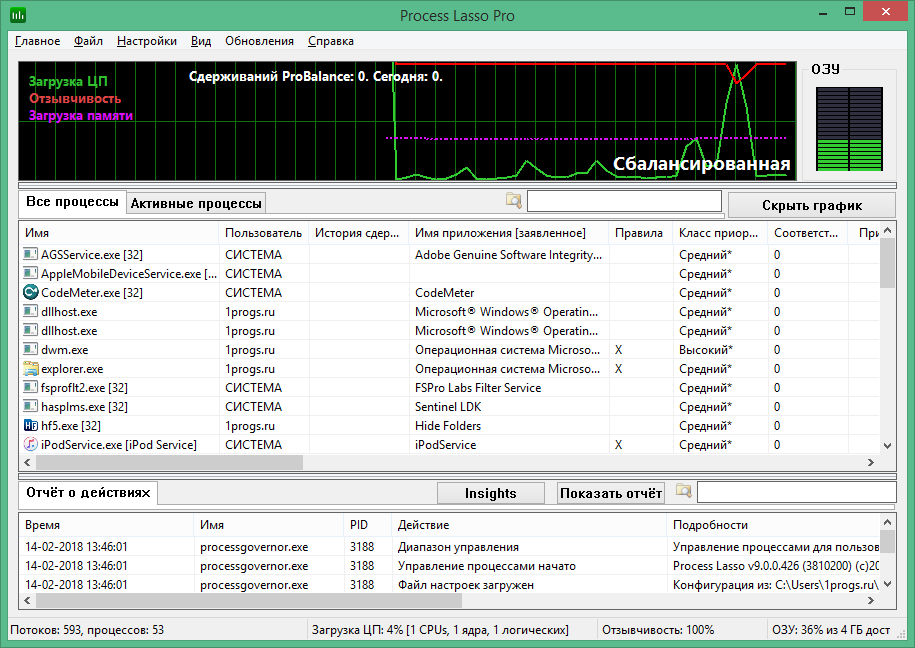
Task: Open the Настройки menu
Action: click(146, 41)
